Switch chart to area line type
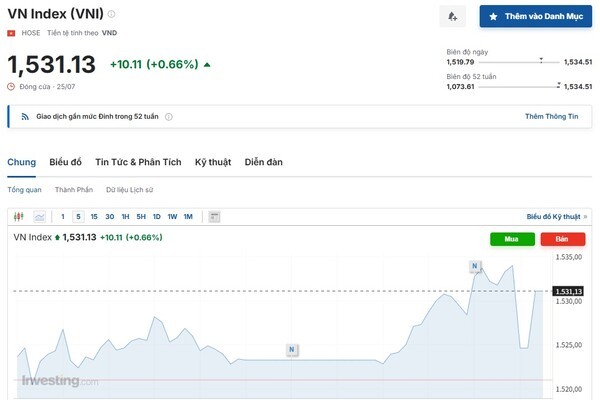 click(x=39, y=217)
